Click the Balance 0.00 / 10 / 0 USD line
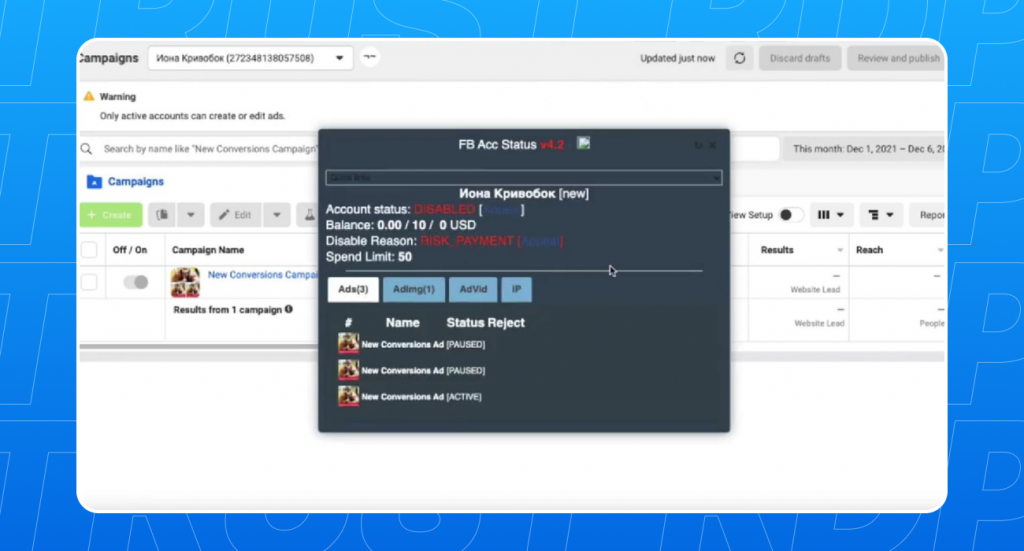 coord(401,225)
